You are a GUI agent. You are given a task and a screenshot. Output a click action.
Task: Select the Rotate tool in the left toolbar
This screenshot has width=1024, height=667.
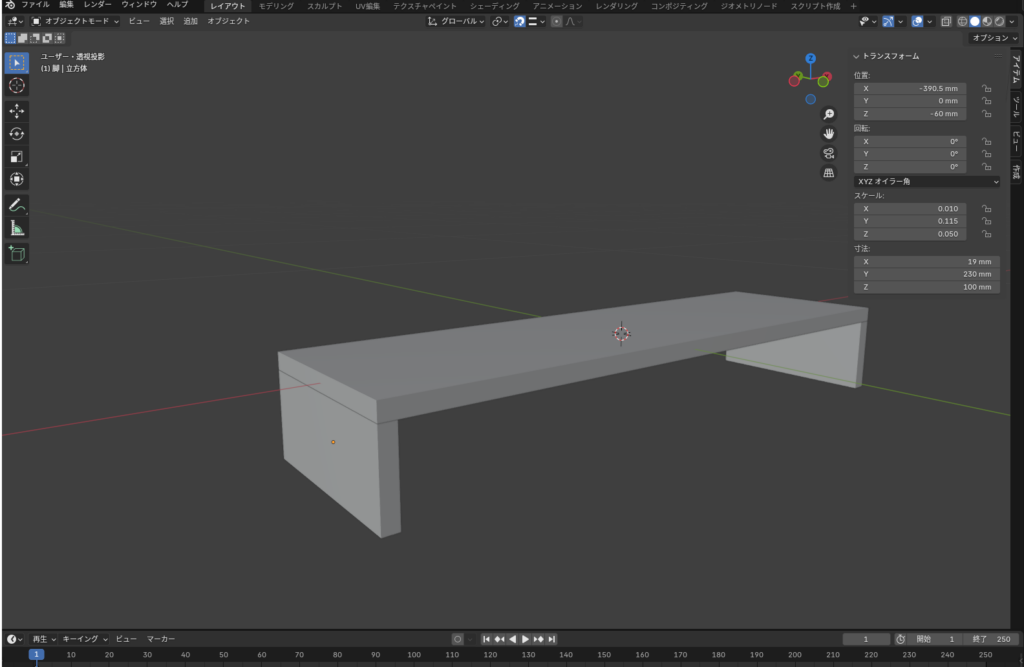tap(17, 134)
